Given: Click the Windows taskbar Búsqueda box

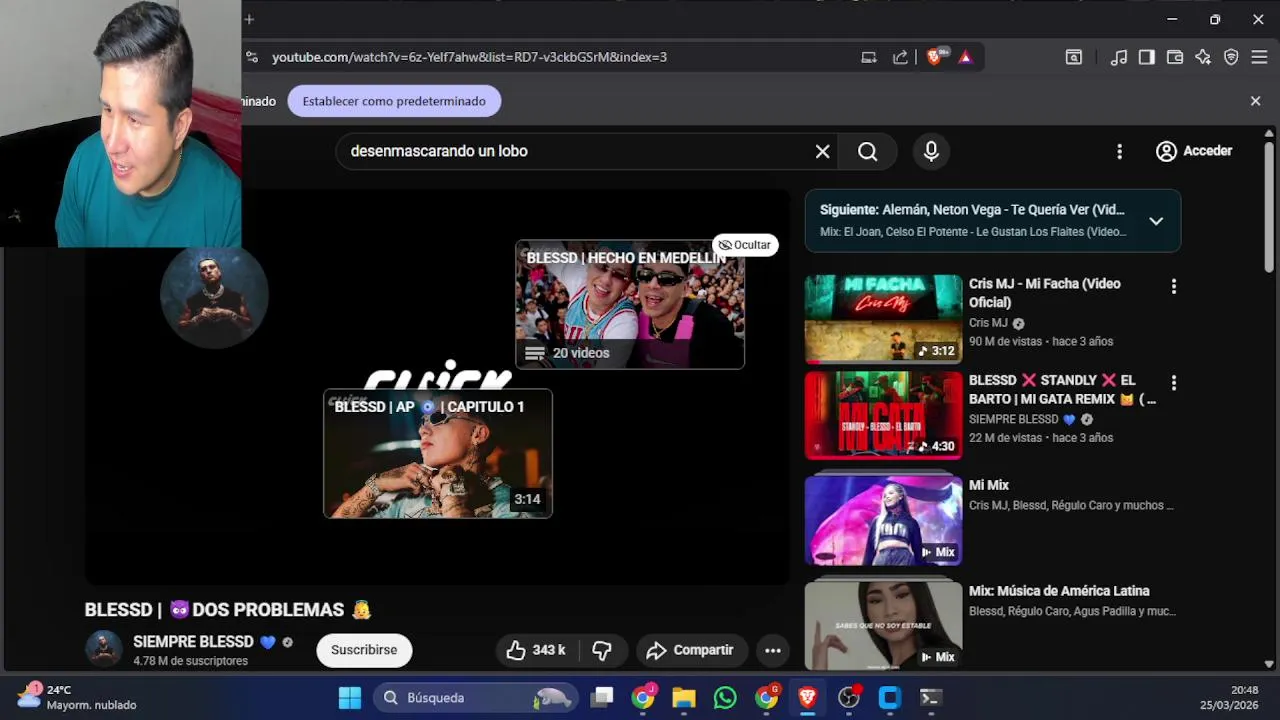Looking at the screenshot, I should click(476, 698).
